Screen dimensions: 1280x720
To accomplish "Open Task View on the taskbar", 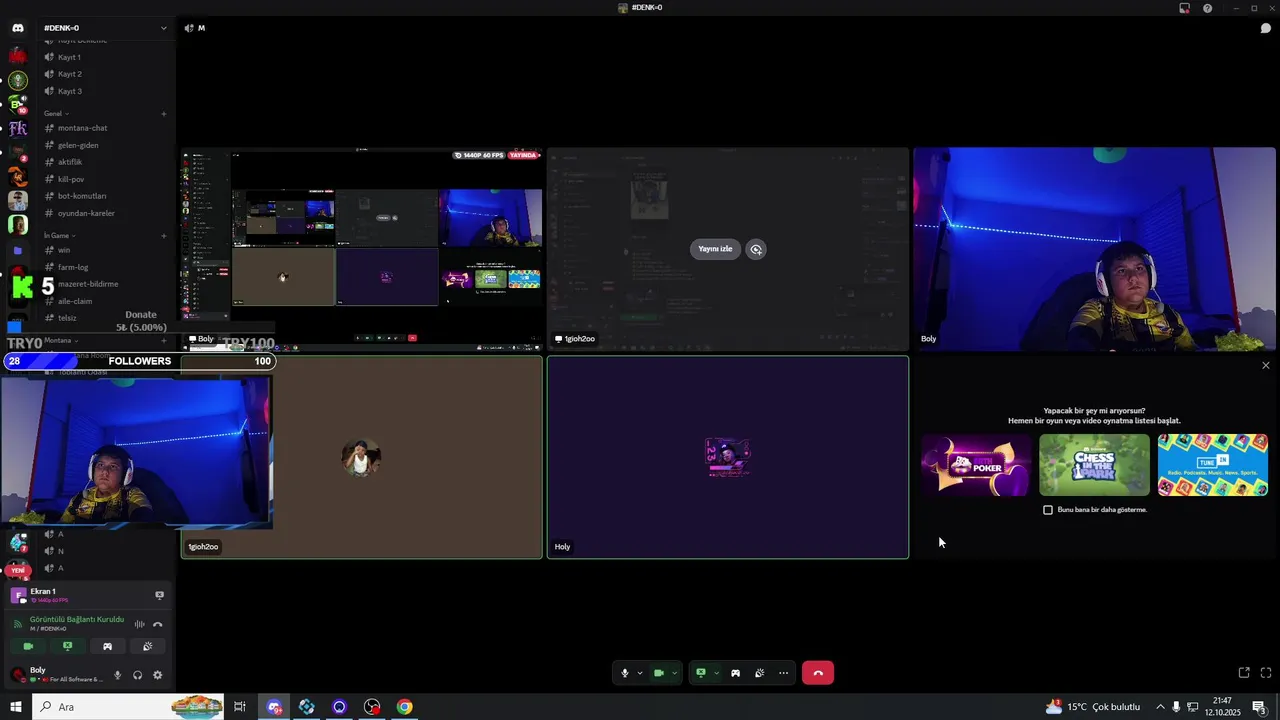I will click(x=240, y=707).
